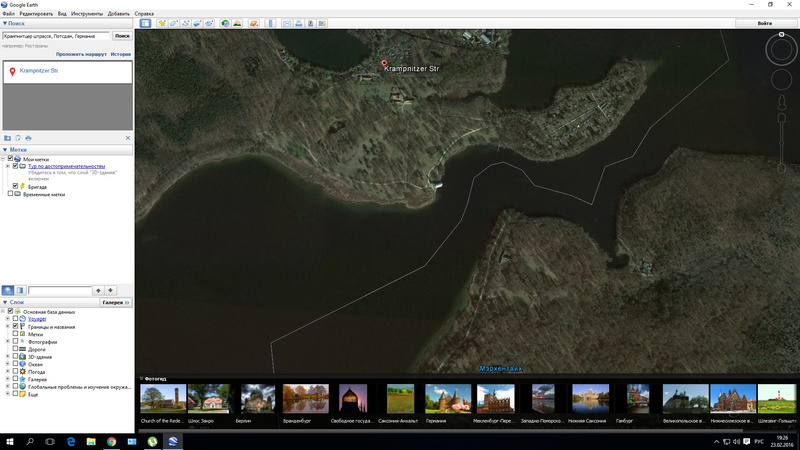Expand the Границы и названия layer
Viewport: 800px width, 450px height.
[8, 326]
